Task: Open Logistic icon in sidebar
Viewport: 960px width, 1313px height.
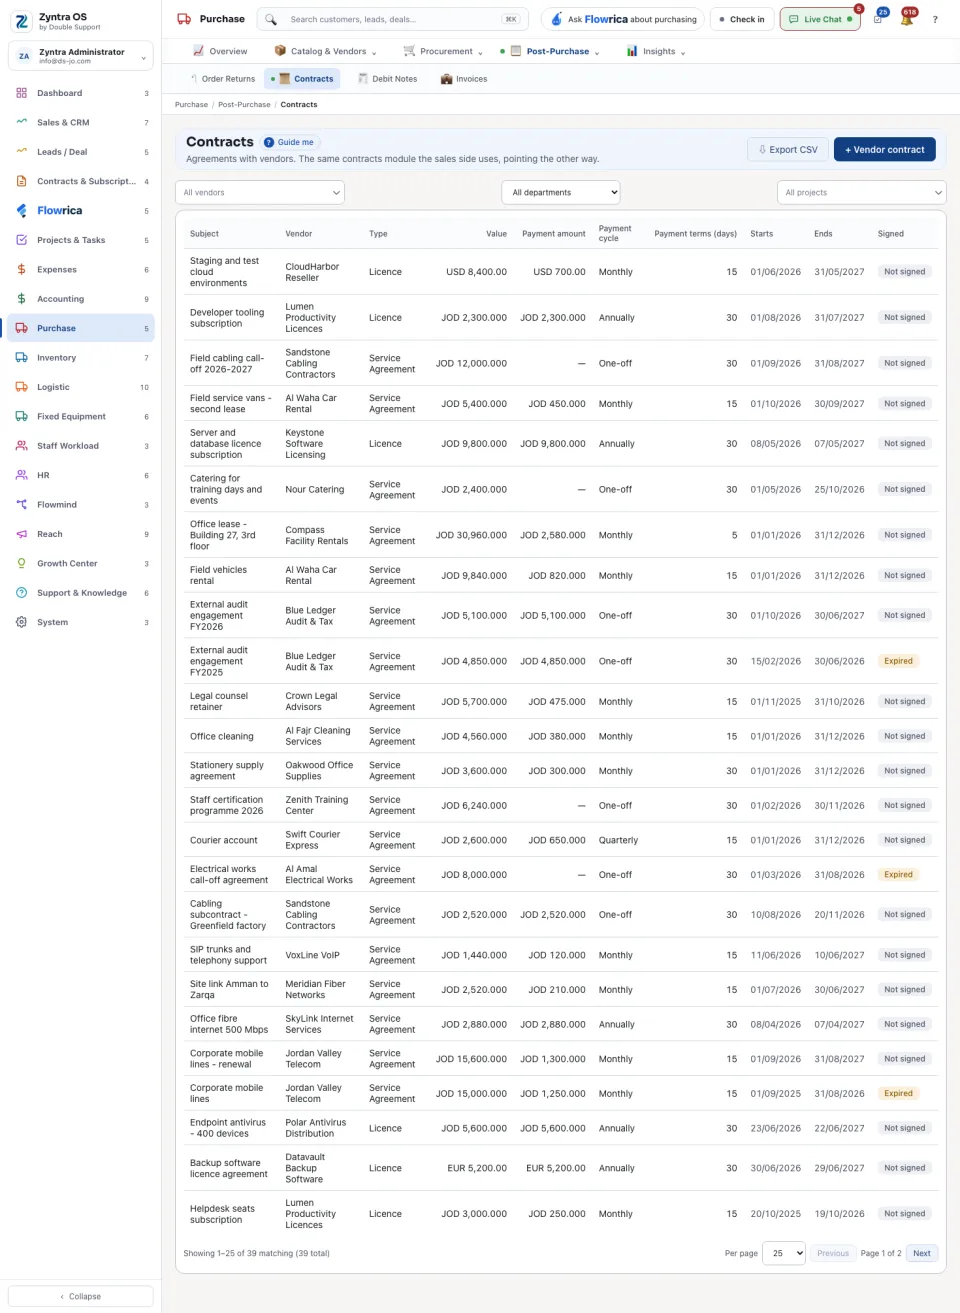Action: [21, 387]
